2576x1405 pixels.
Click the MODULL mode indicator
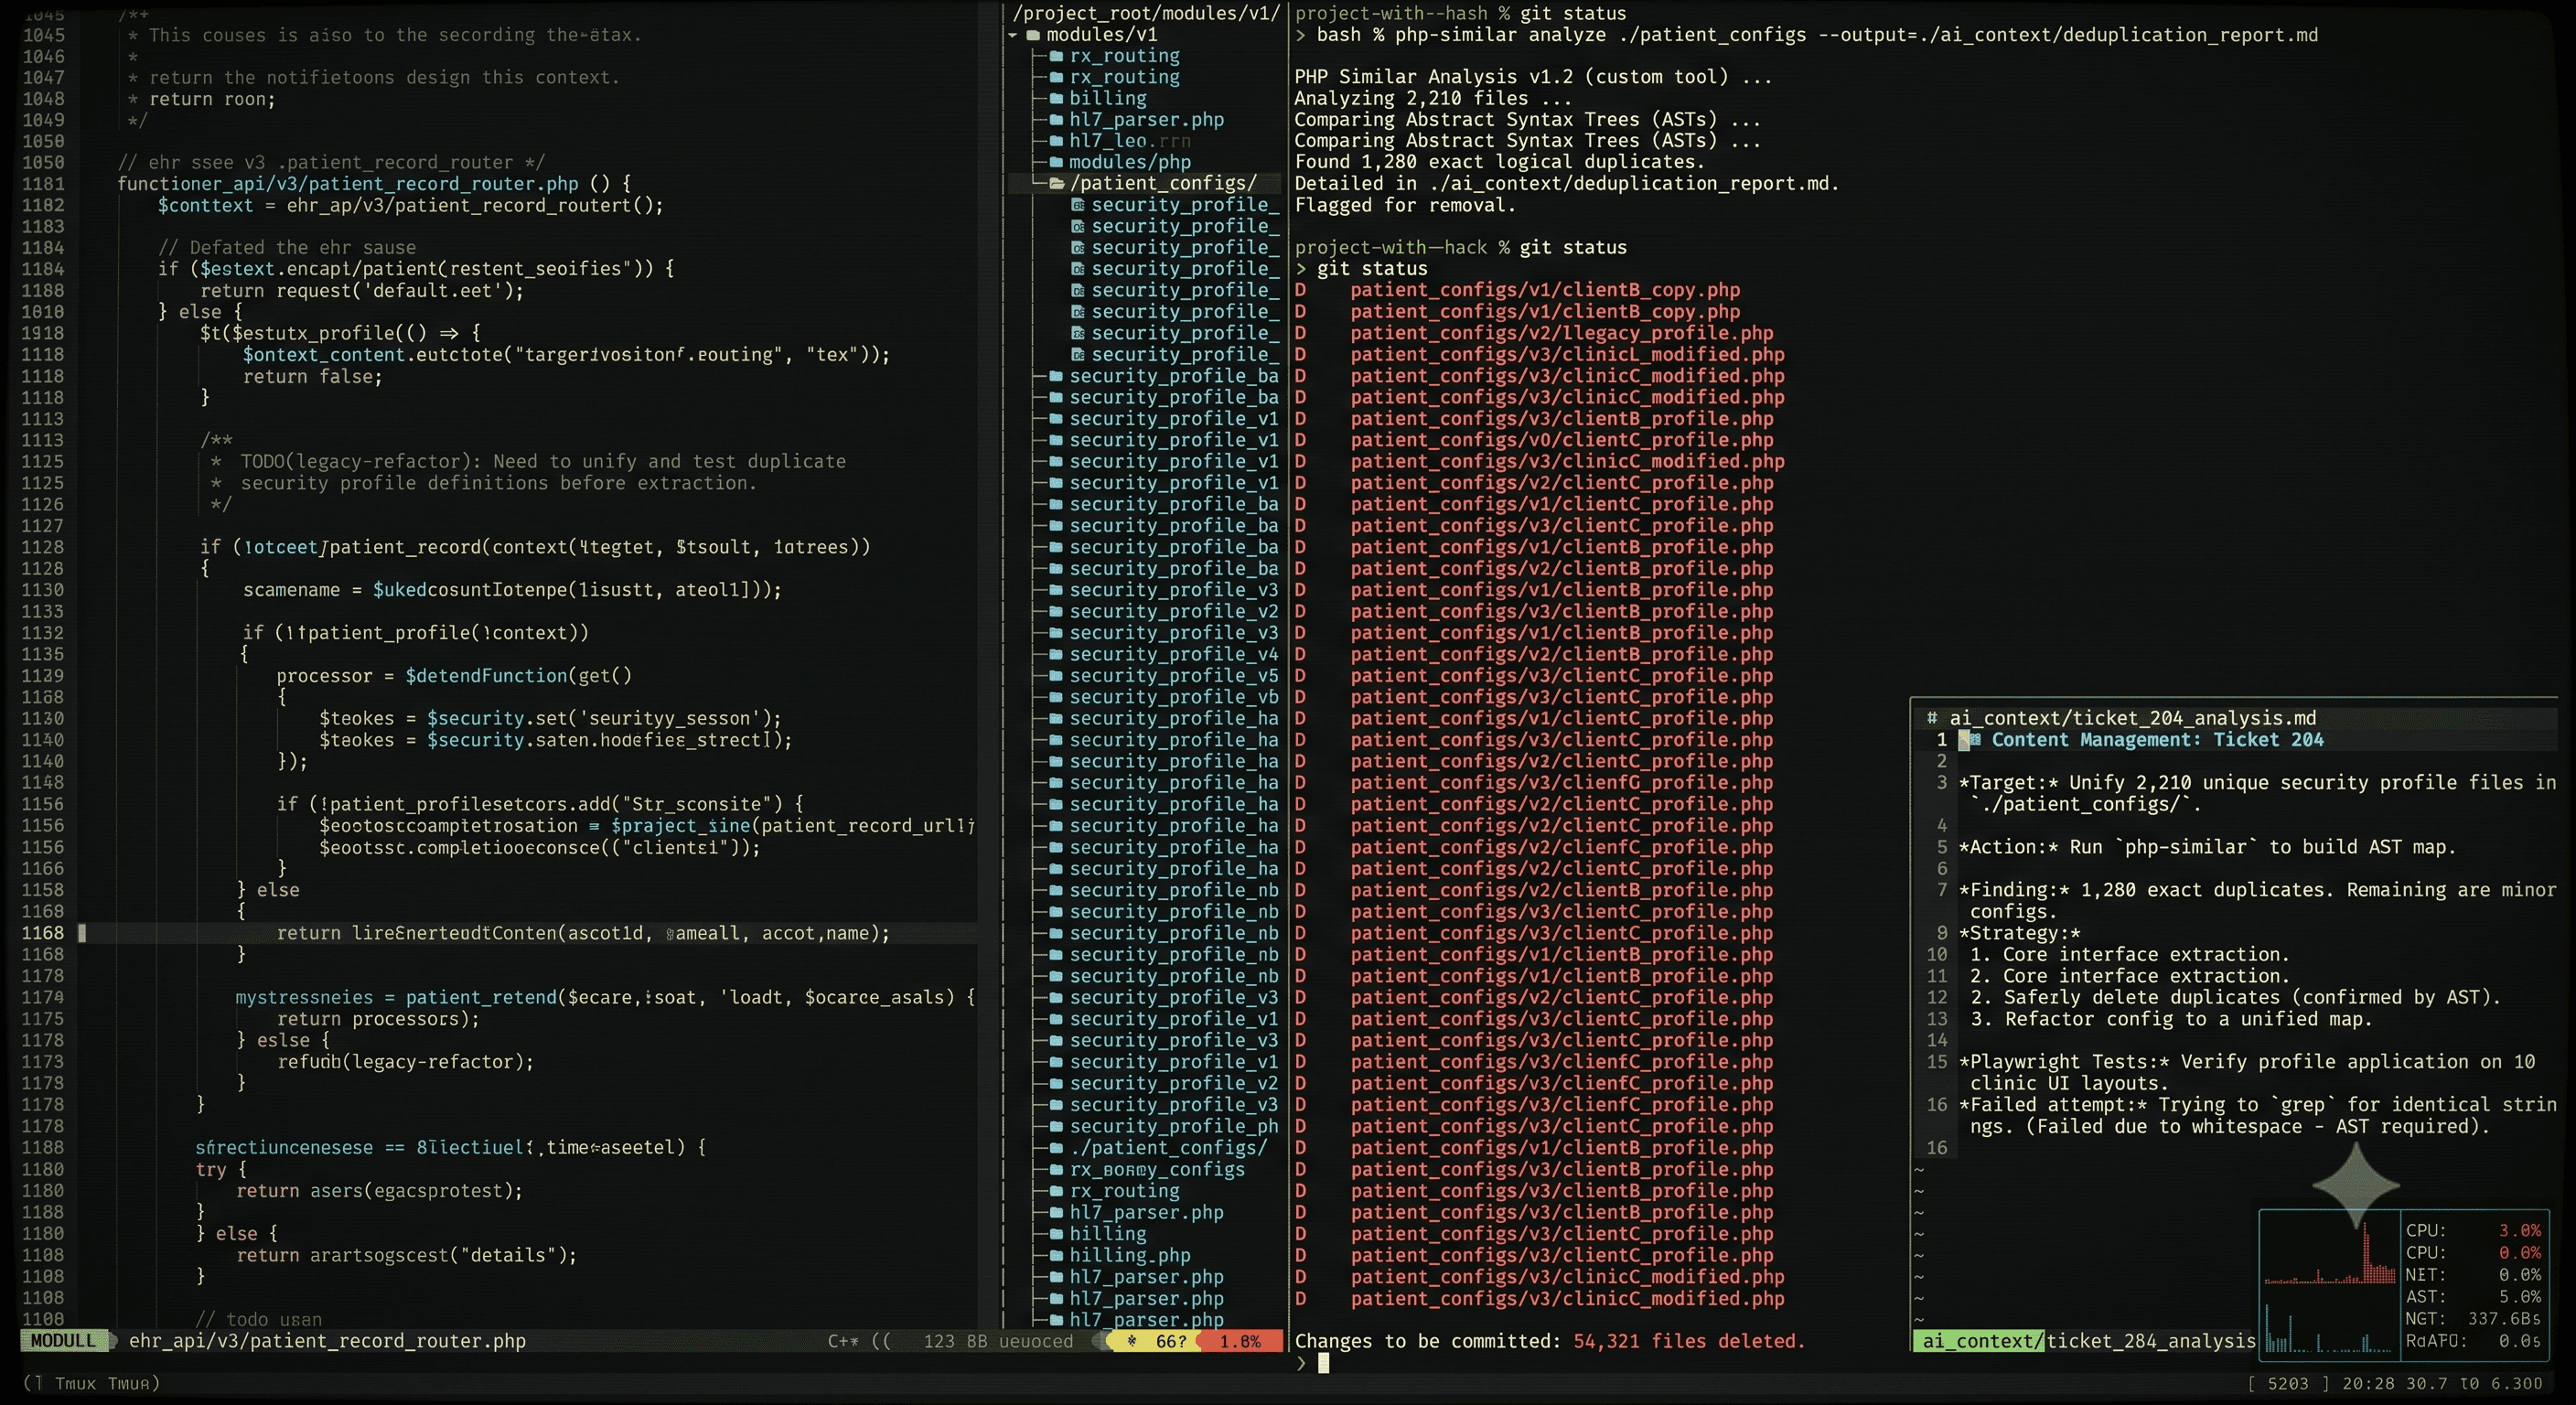63,1341
